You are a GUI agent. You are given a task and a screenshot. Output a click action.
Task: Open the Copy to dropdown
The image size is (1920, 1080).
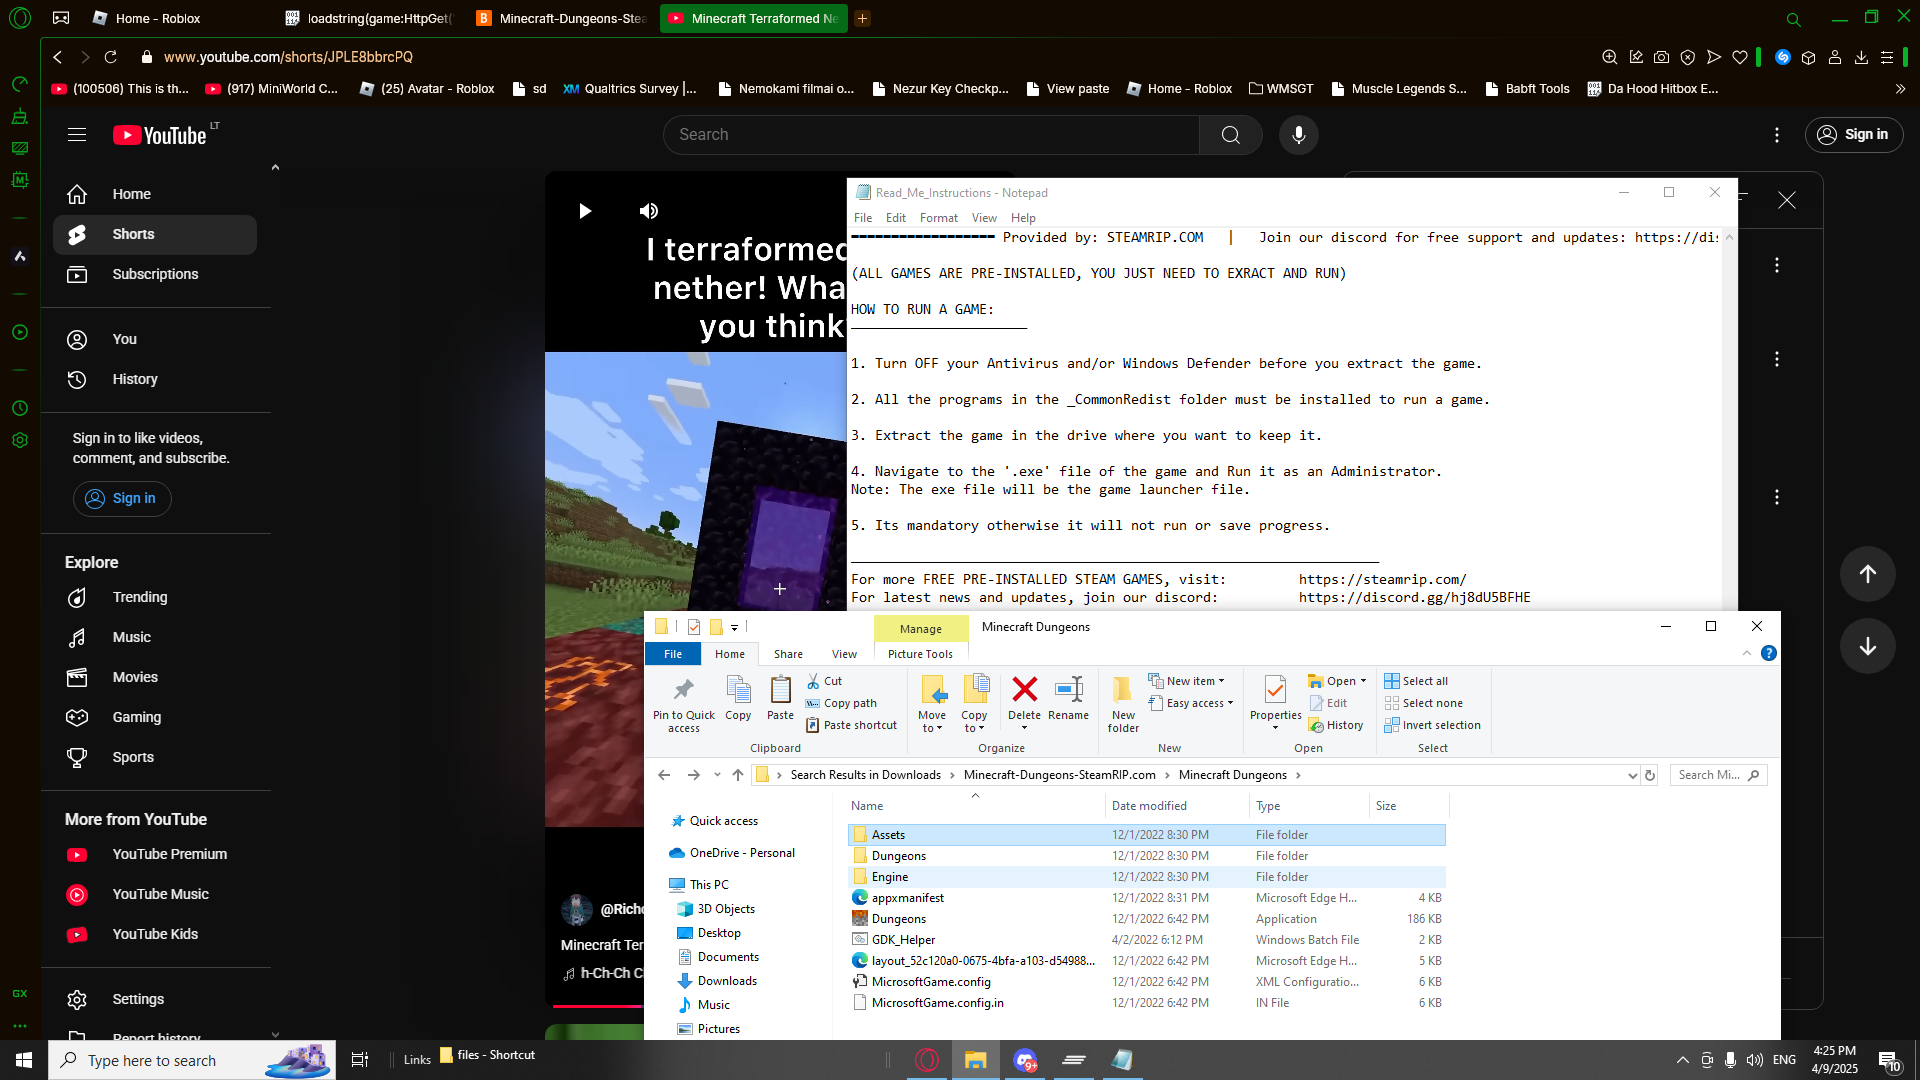point(974,704)
